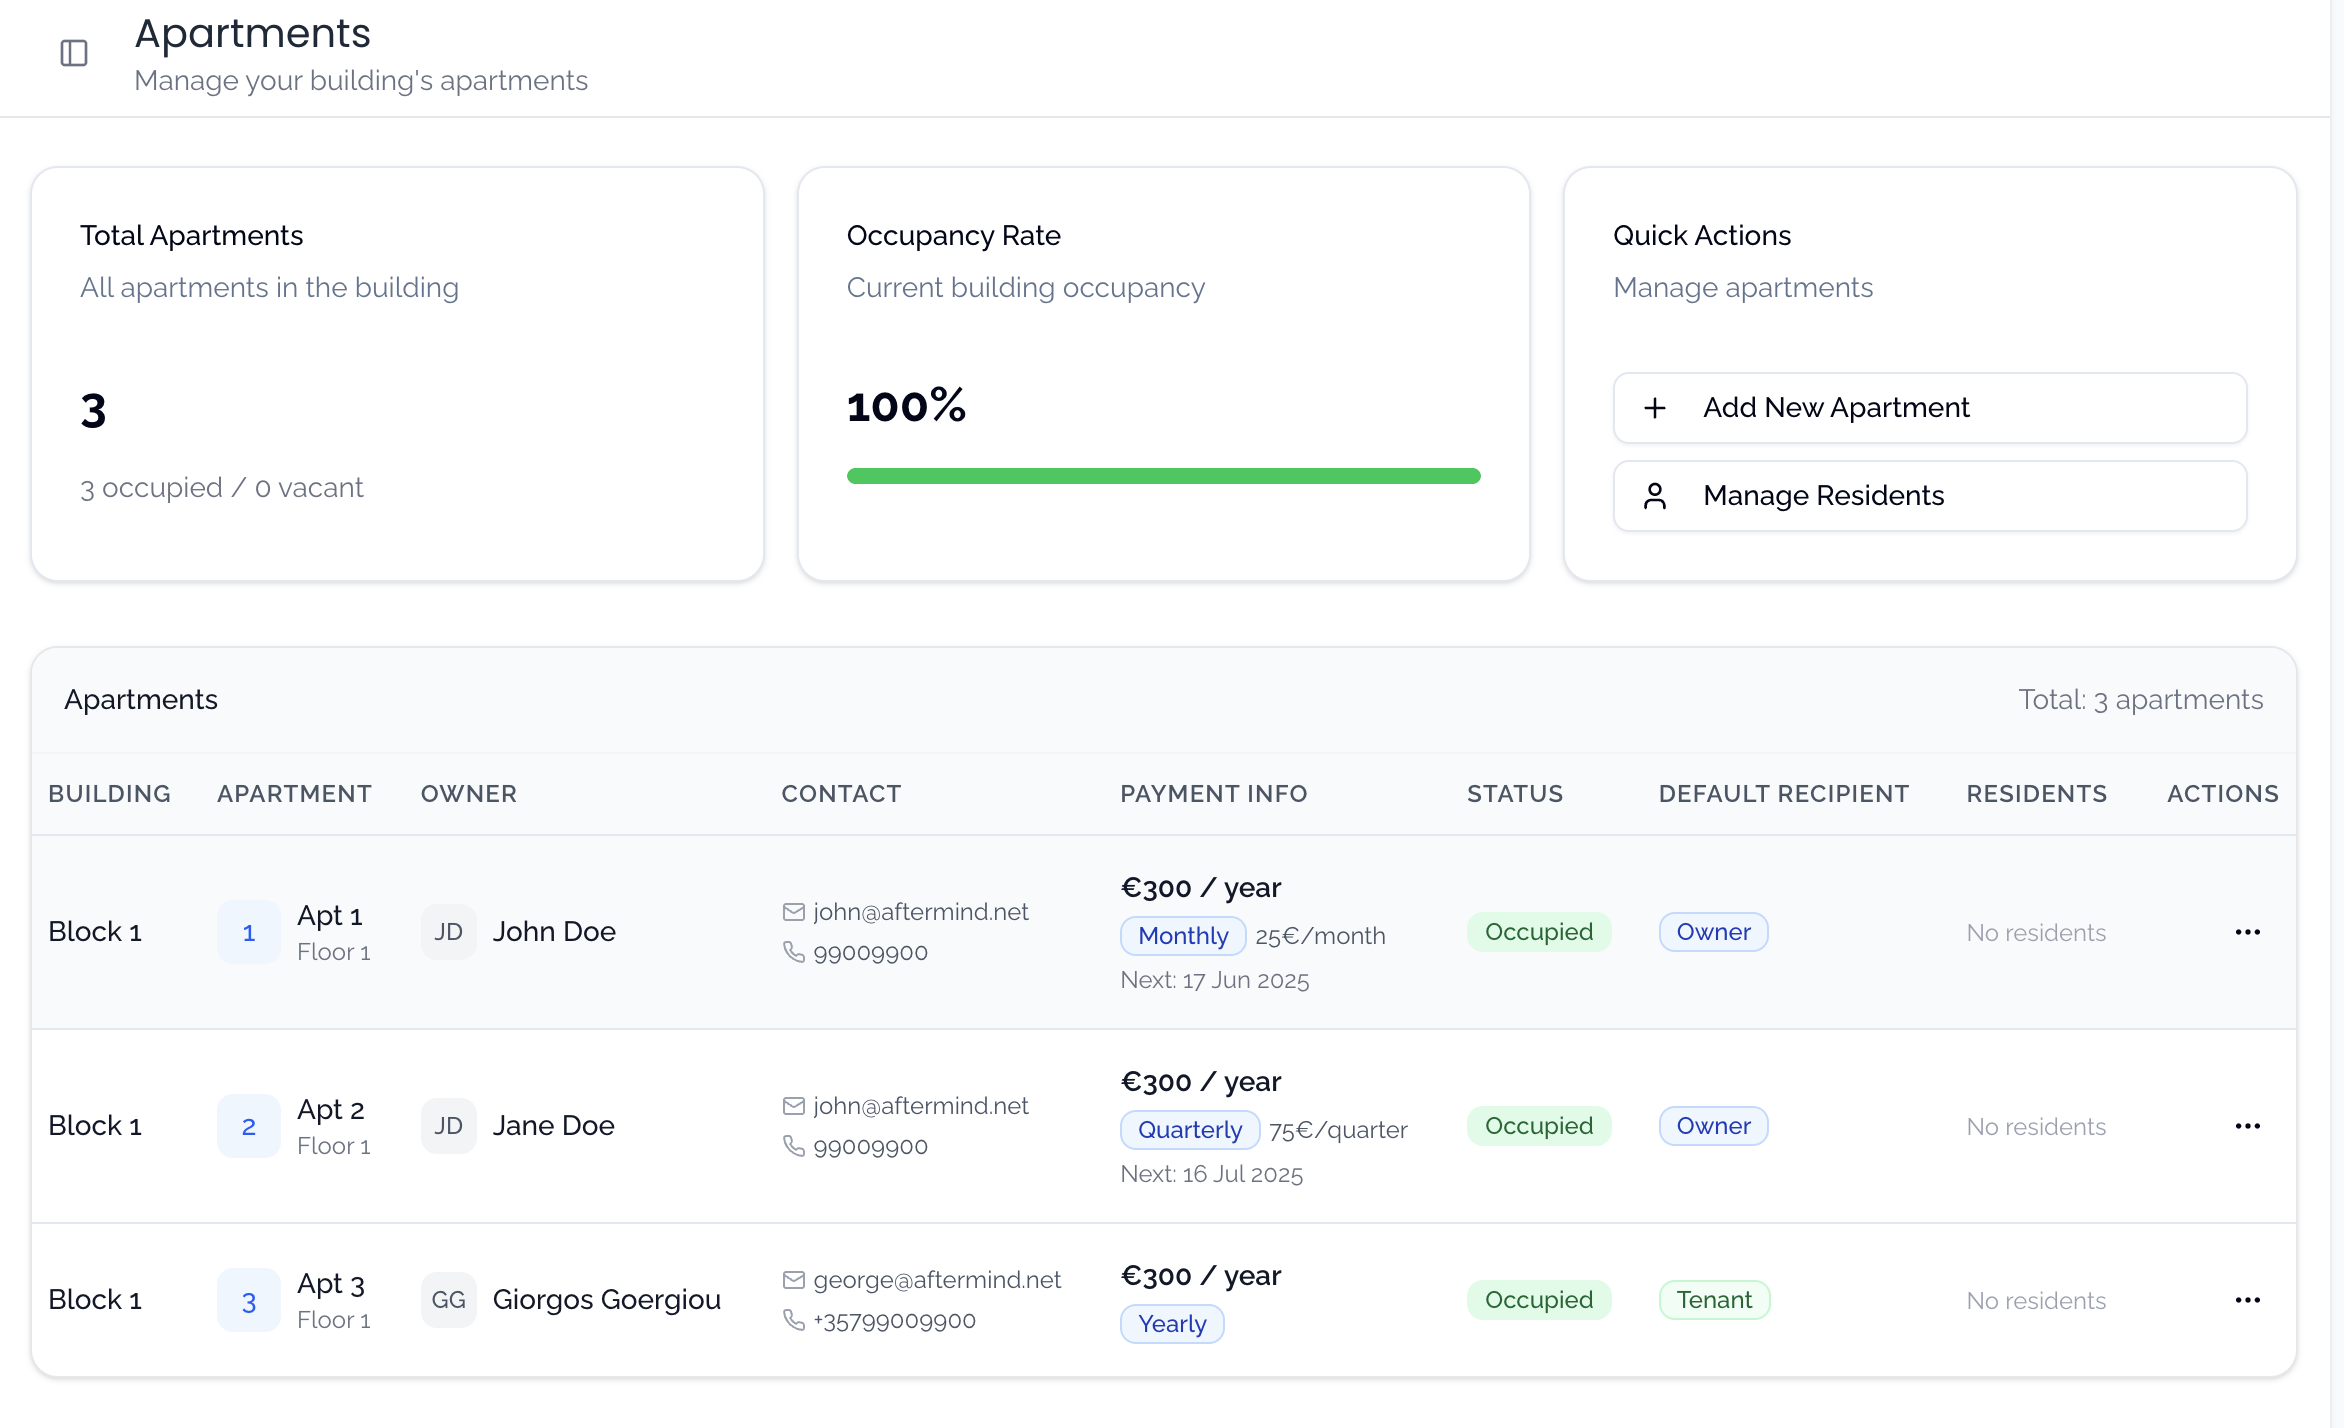
Task: Click the Manage Residents button
Action: (1929, 496)
